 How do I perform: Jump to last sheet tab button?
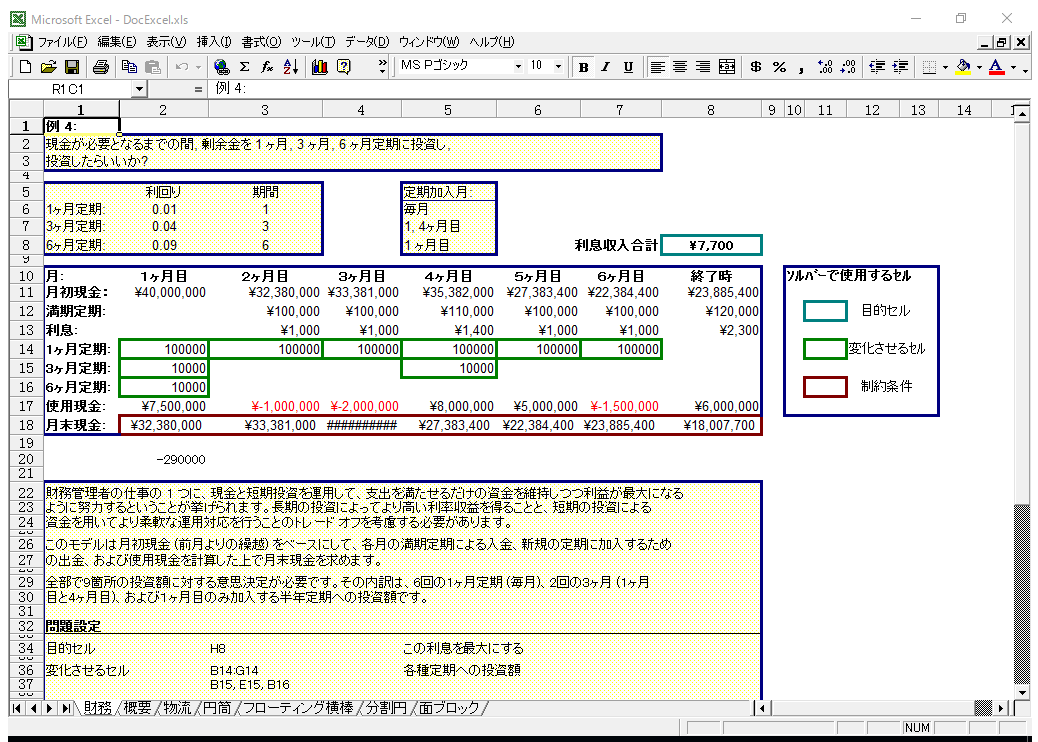click(65, 708)
